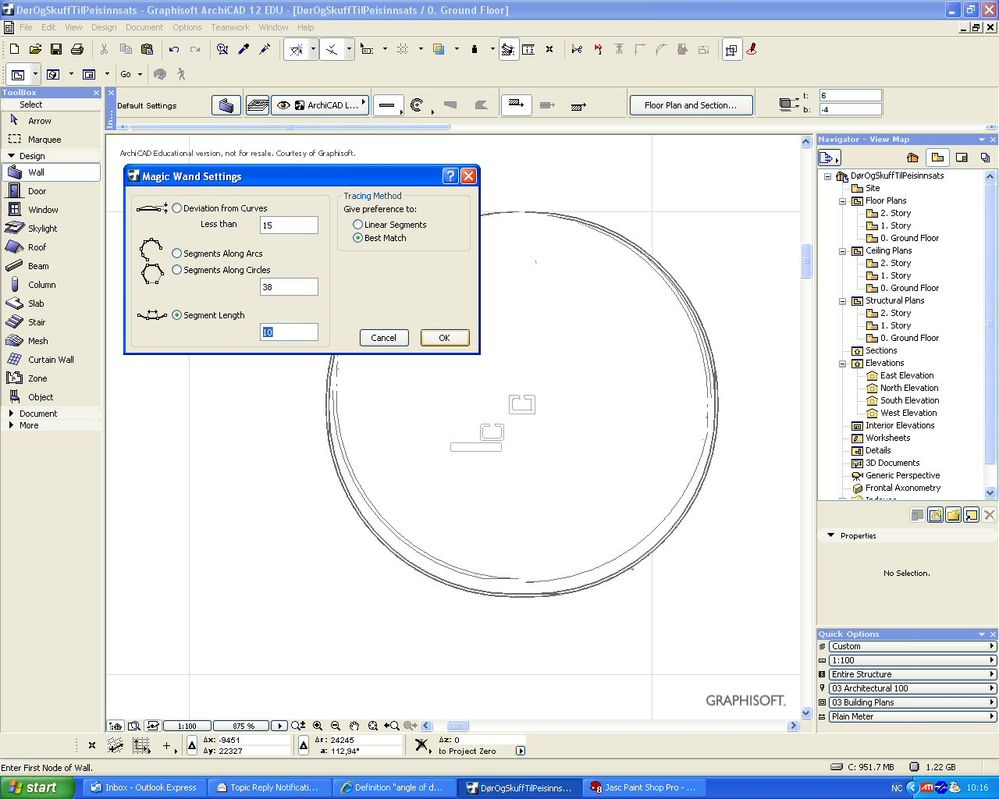Open the Design menu

[104, 27]
